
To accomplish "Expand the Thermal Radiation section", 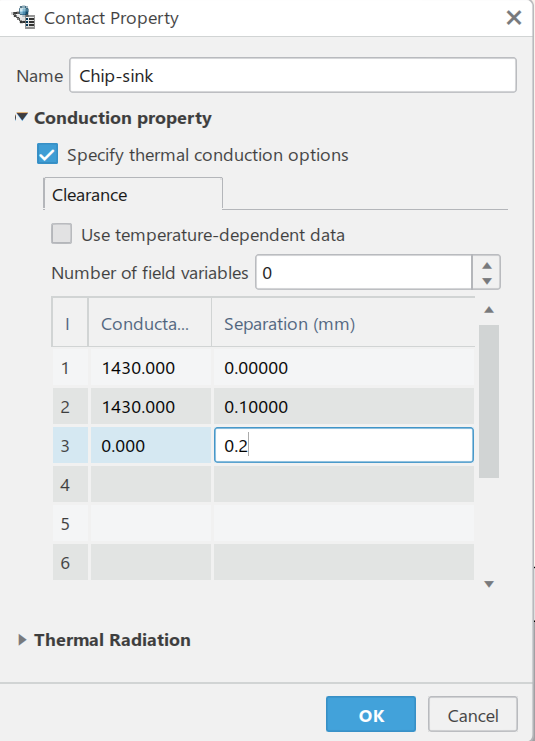I will 22,640.
